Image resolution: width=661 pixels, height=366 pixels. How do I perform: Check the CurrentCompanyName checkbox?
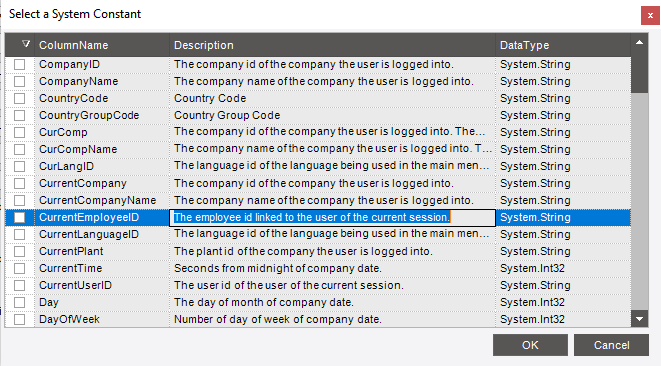(19, 200)
